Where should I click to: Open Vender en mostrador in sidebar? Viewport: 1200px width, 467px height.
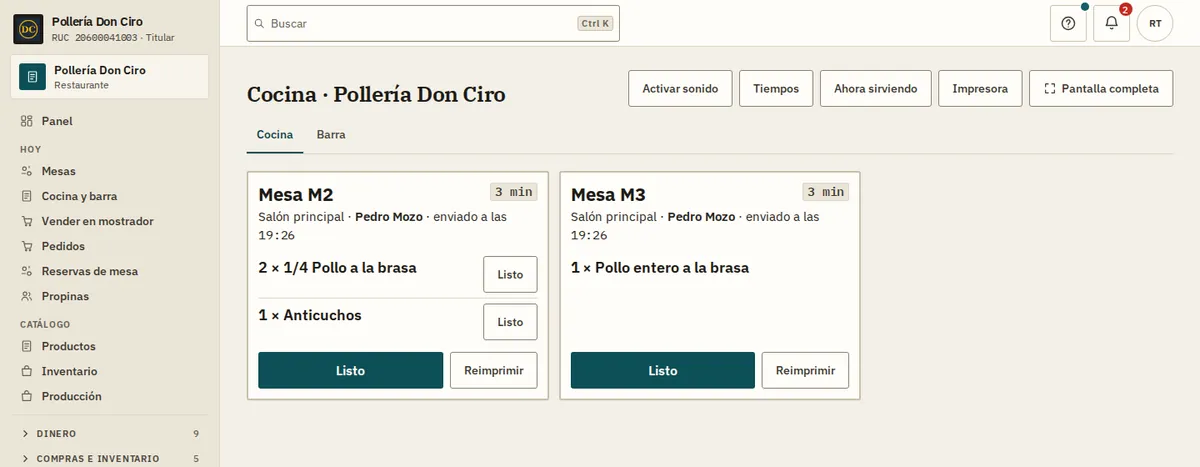click(110, 221)
